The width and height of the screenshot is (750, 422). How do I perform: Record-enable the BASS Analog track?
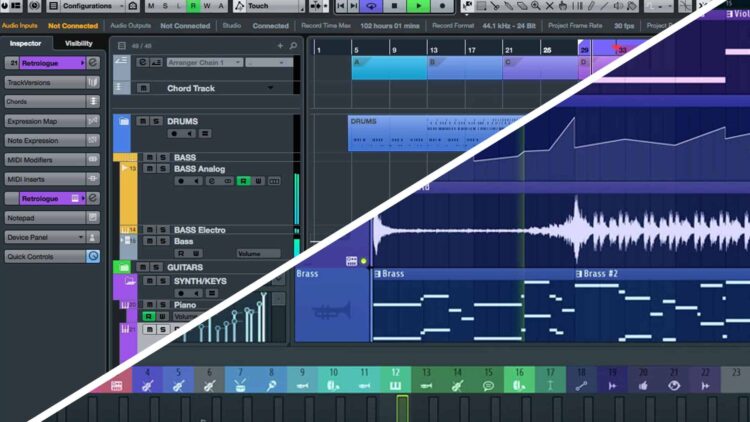click(181, 181)
